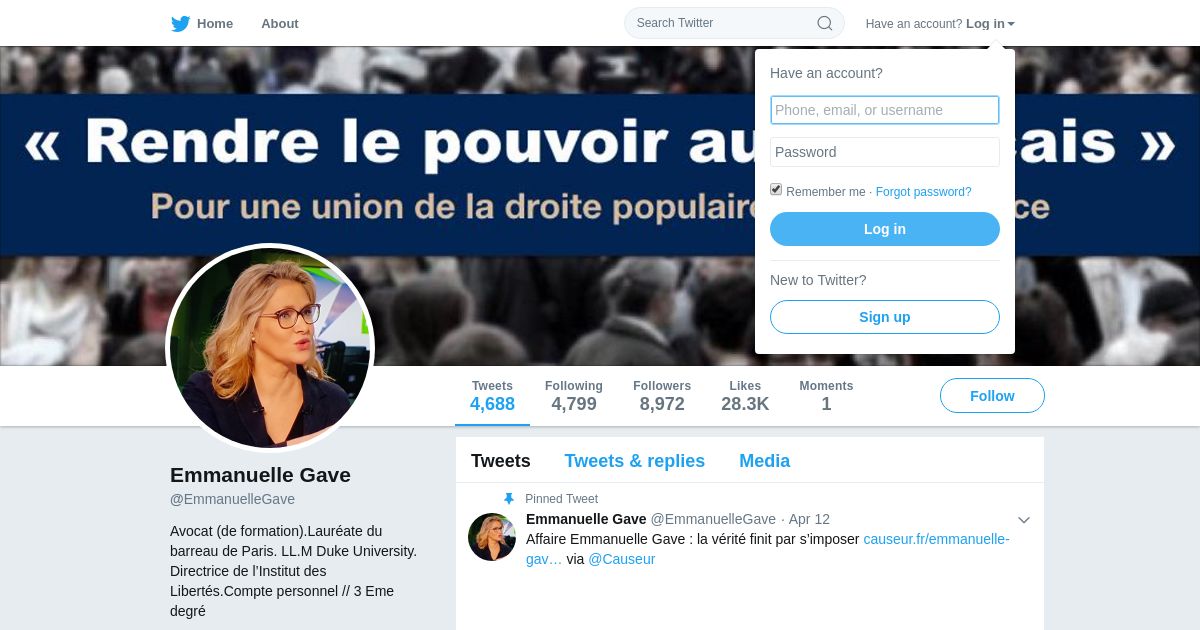Click the Twitter bird Home icon
Viewport: 1200px width, 630px height.
point(180,24)
